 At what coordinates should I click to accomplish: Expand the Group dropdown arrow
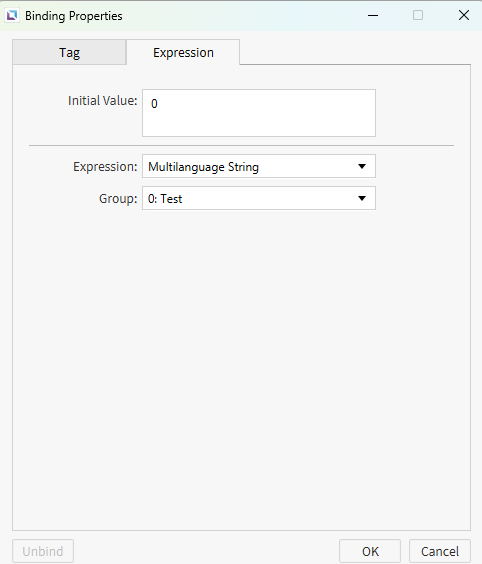[x=362, y=198]
